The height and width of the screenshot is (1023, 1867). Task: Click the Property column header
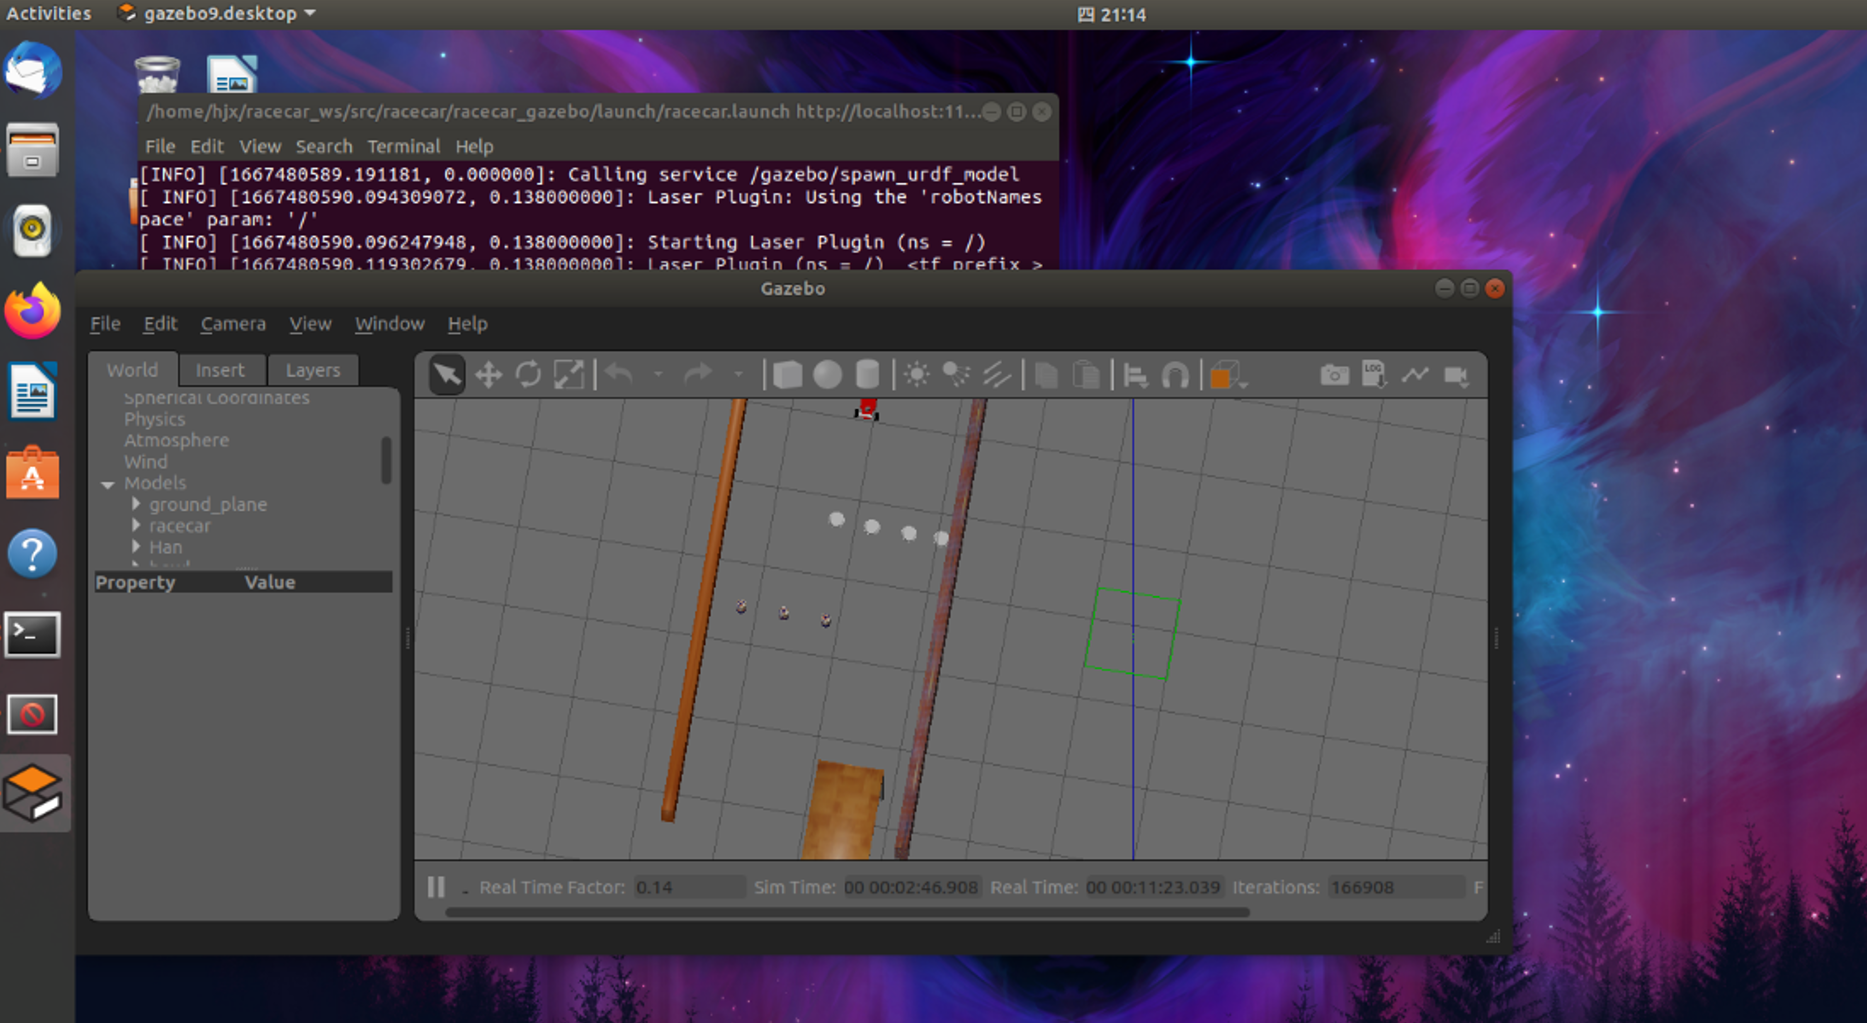[135, 582]
